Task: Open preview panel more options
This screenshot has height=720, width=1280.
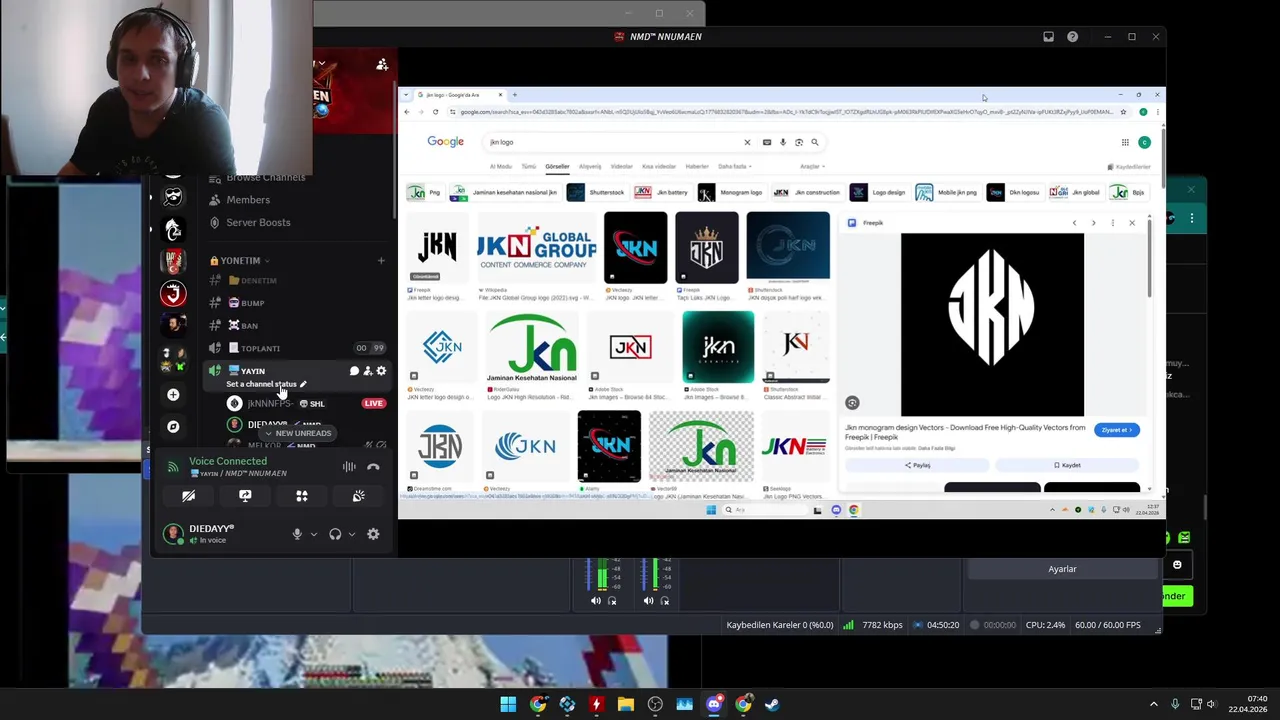Action: coord(1112,223)
